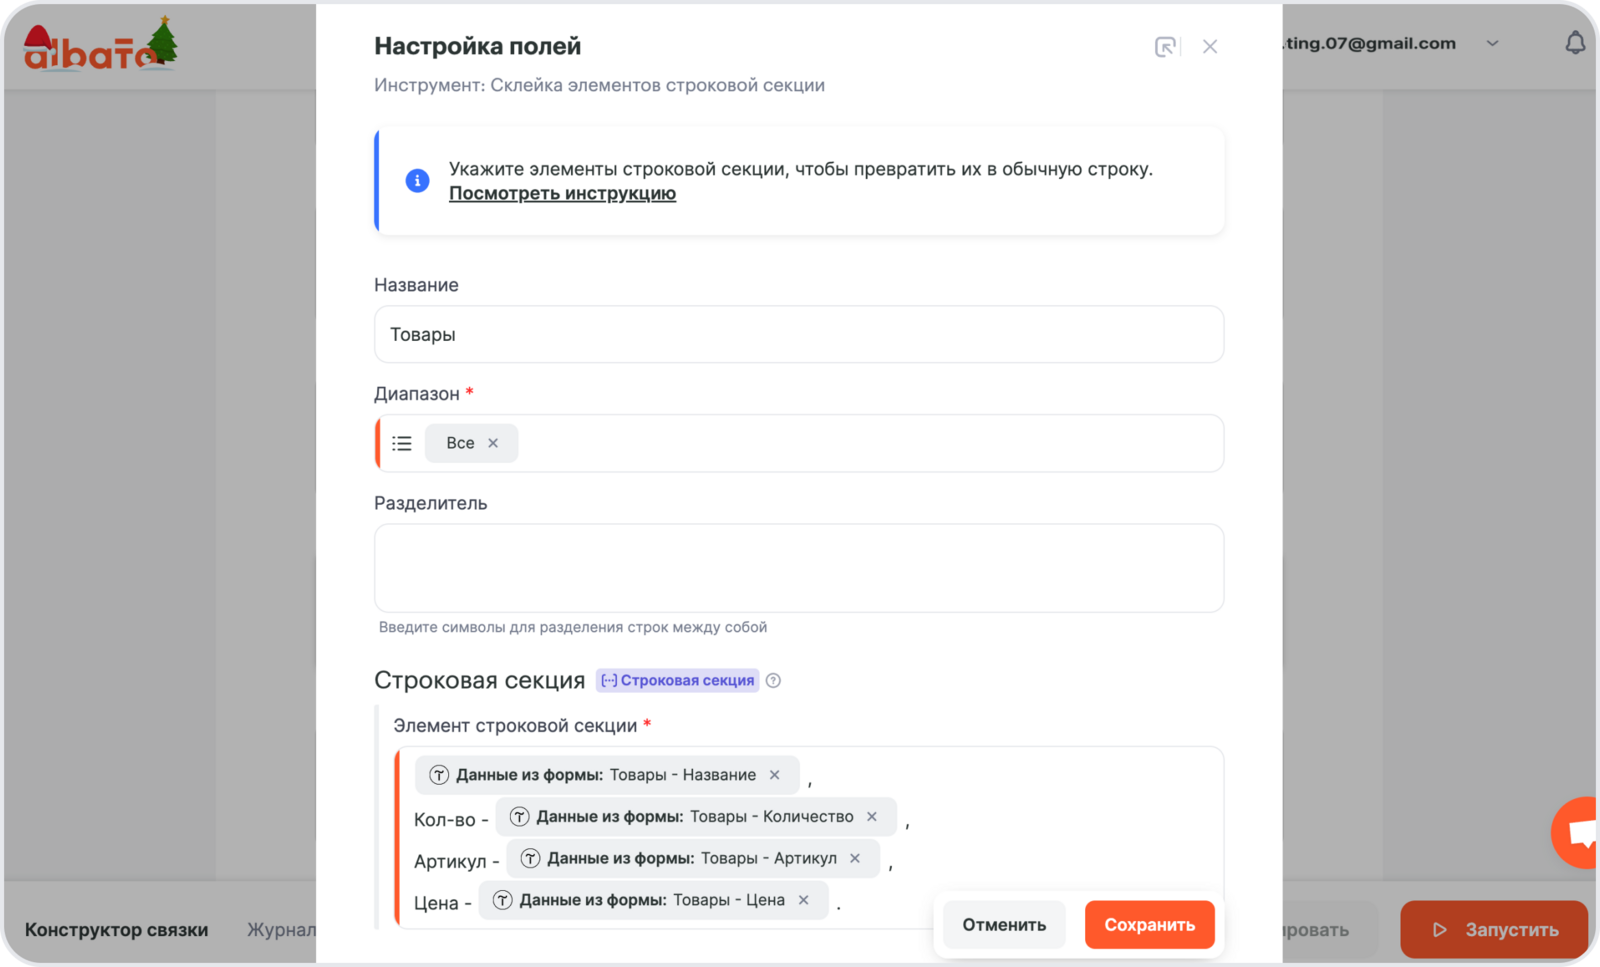Click the collapse window icon in dialog header
1600x967 pixels.
point(1165,47)
